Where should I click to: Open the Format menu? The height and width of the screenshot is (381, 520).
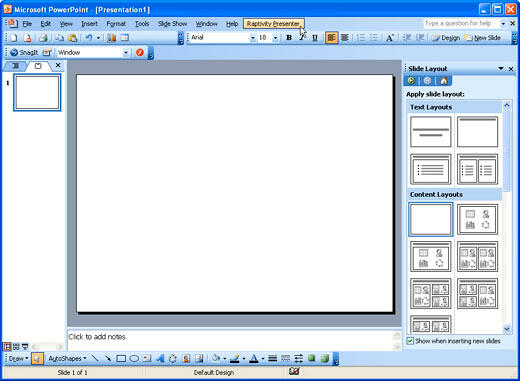point(116,24)
